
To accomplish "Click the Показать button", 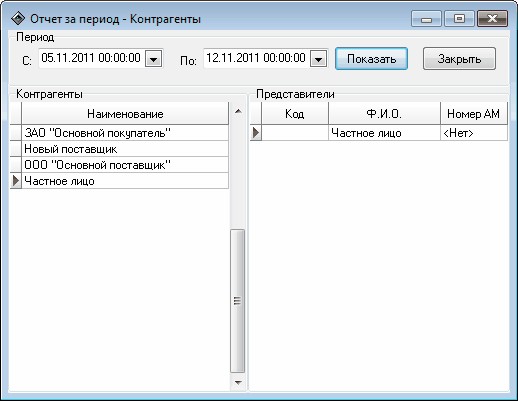I will pyautogui.click(x=371, y=59).
